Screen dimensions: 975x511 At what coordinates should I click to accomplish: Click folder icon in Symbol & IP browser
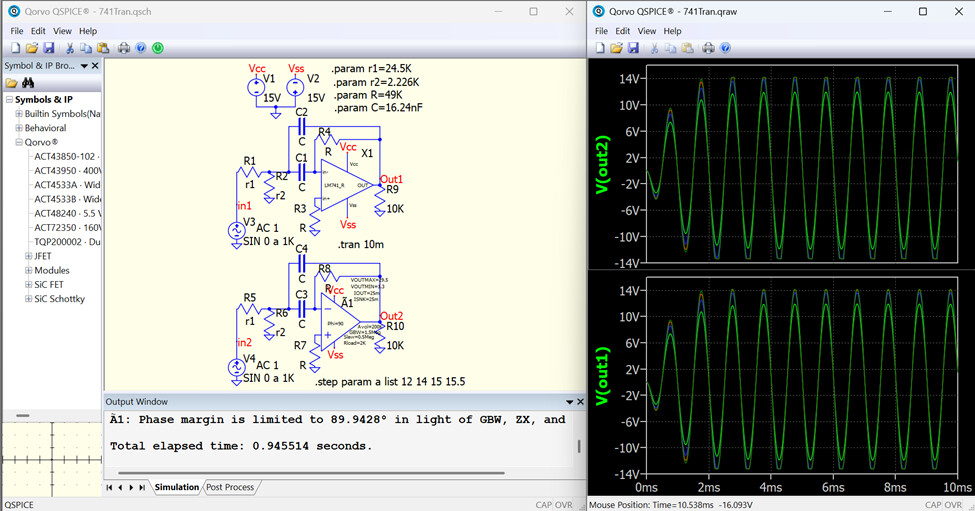pyautogui.click(x=11, y=83)
